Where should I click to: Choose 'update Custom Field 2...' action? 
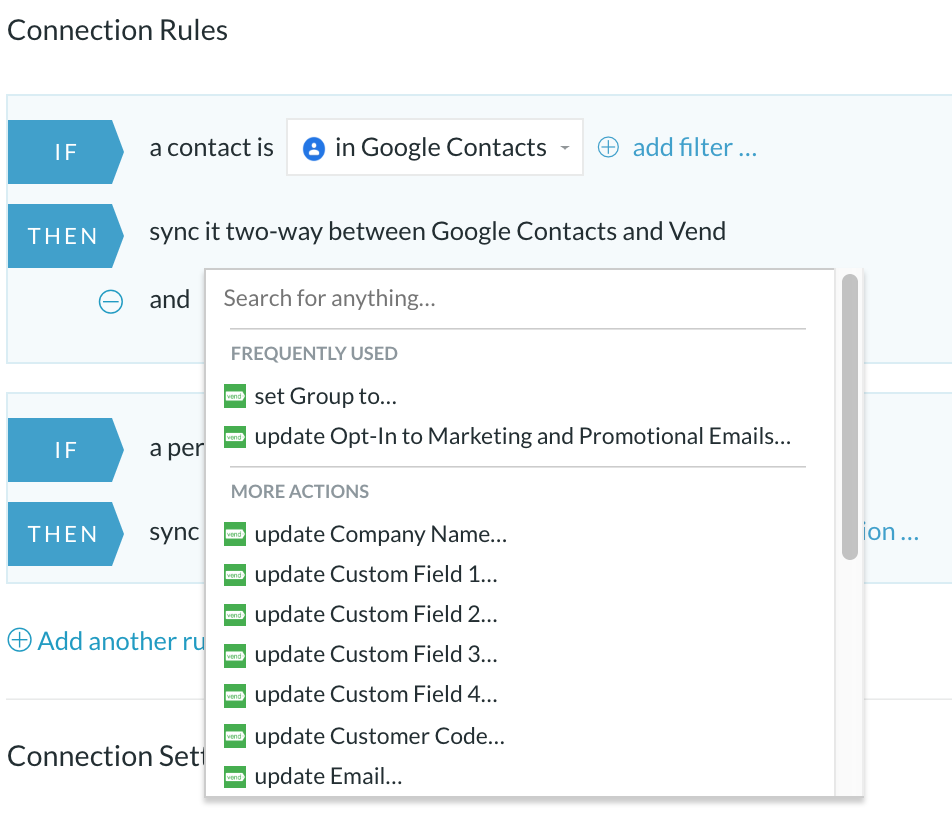coord(376,614)
